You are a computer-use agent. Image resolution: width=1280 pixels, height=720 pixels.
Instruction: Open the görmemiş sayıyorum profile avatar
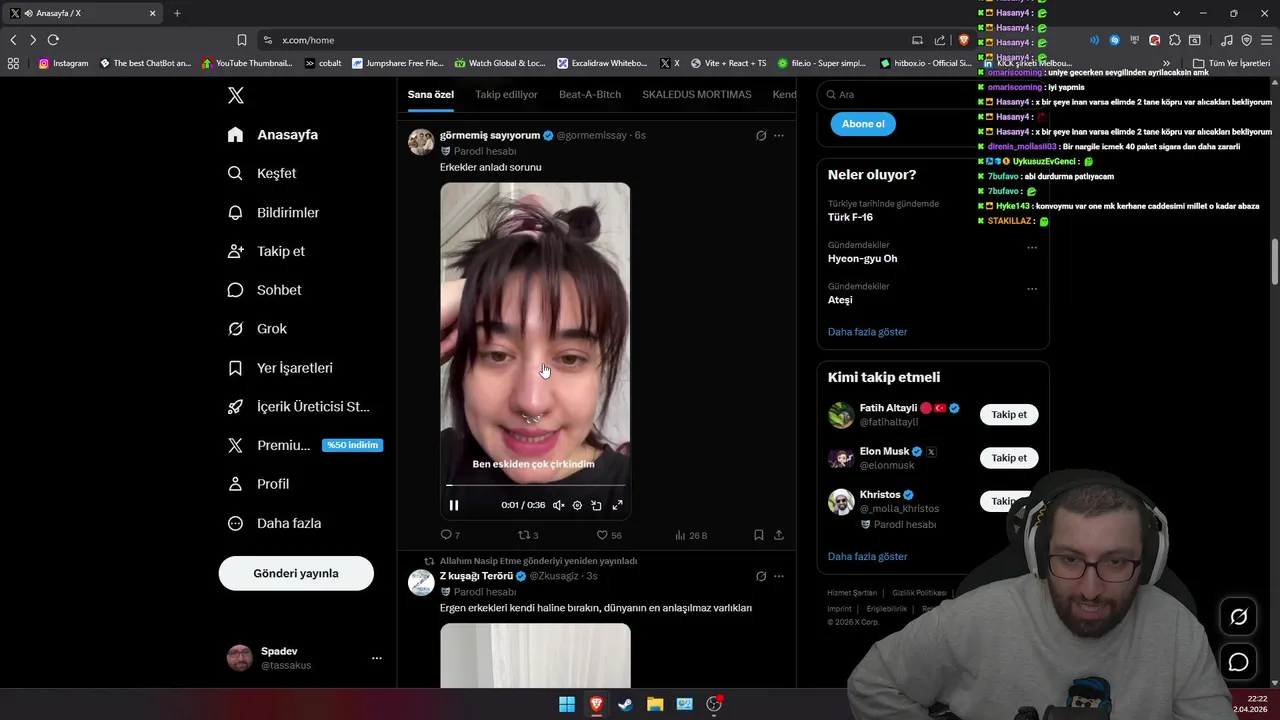point(421,142)
